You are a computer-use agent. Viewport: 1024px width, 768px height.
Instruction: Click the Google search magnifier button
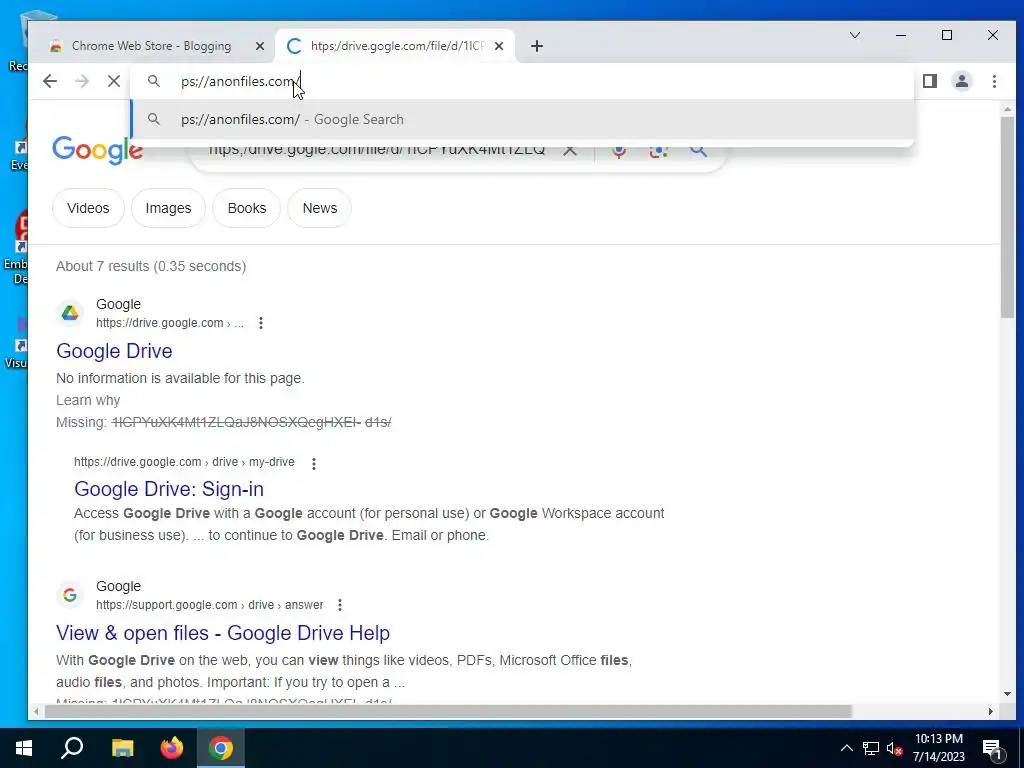(x=698, y=150)
